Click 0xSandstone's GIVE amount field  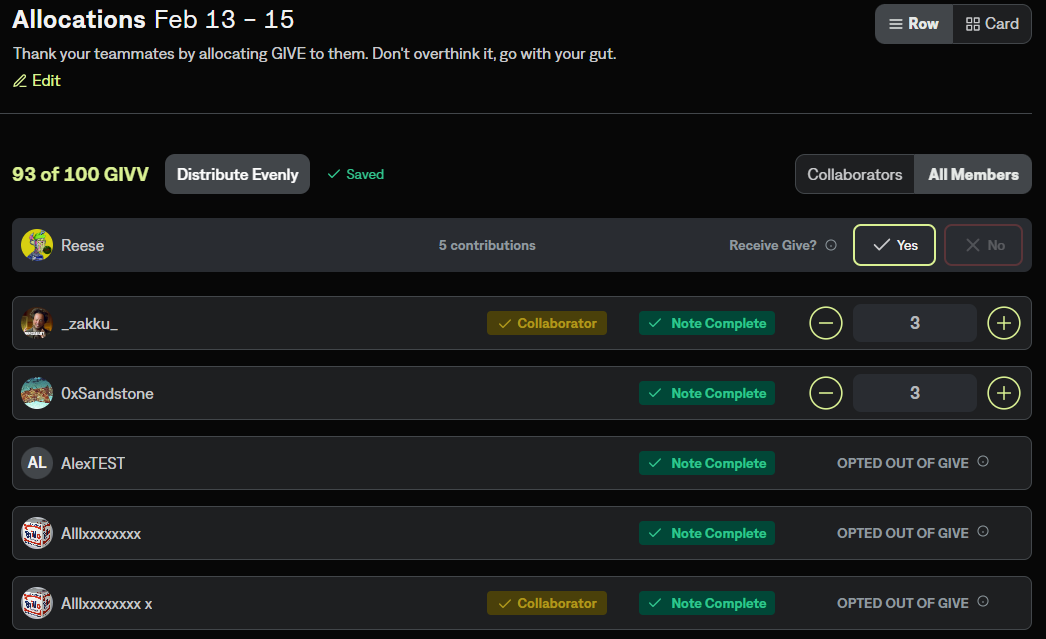pyautogui.click(x=914, y=393)
